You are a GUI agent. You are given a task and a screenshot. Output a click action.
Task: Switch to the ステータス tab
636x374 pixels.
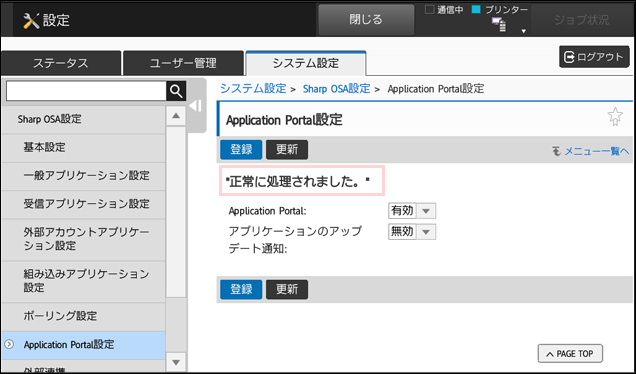[x=61, y=63]
